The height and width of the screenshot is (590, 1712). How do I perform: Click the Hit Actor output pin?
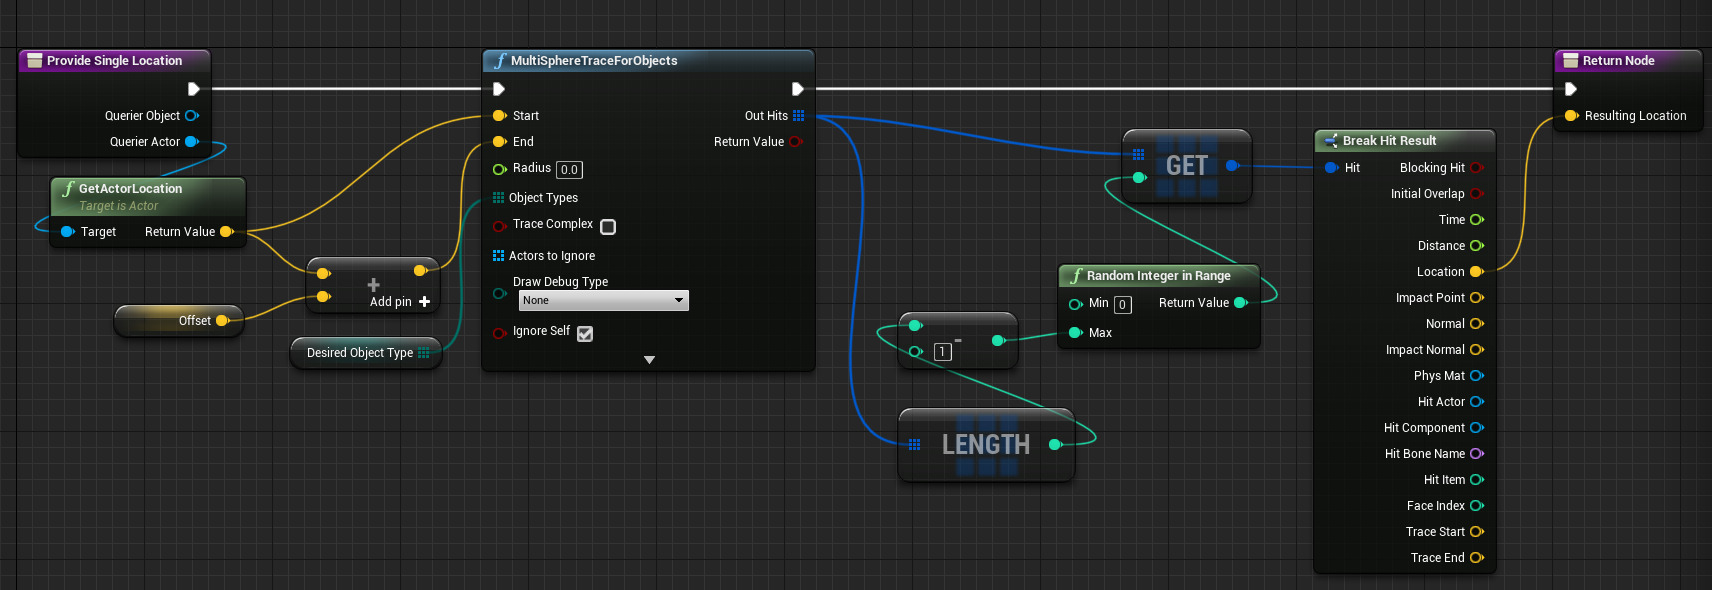pyautogui.click(x=1476, y=402)
